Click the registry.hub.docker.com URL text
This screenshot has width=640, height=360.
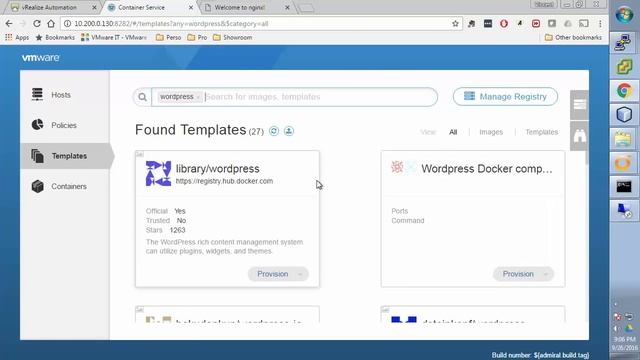pyautogui.click(x=224, y=181)
